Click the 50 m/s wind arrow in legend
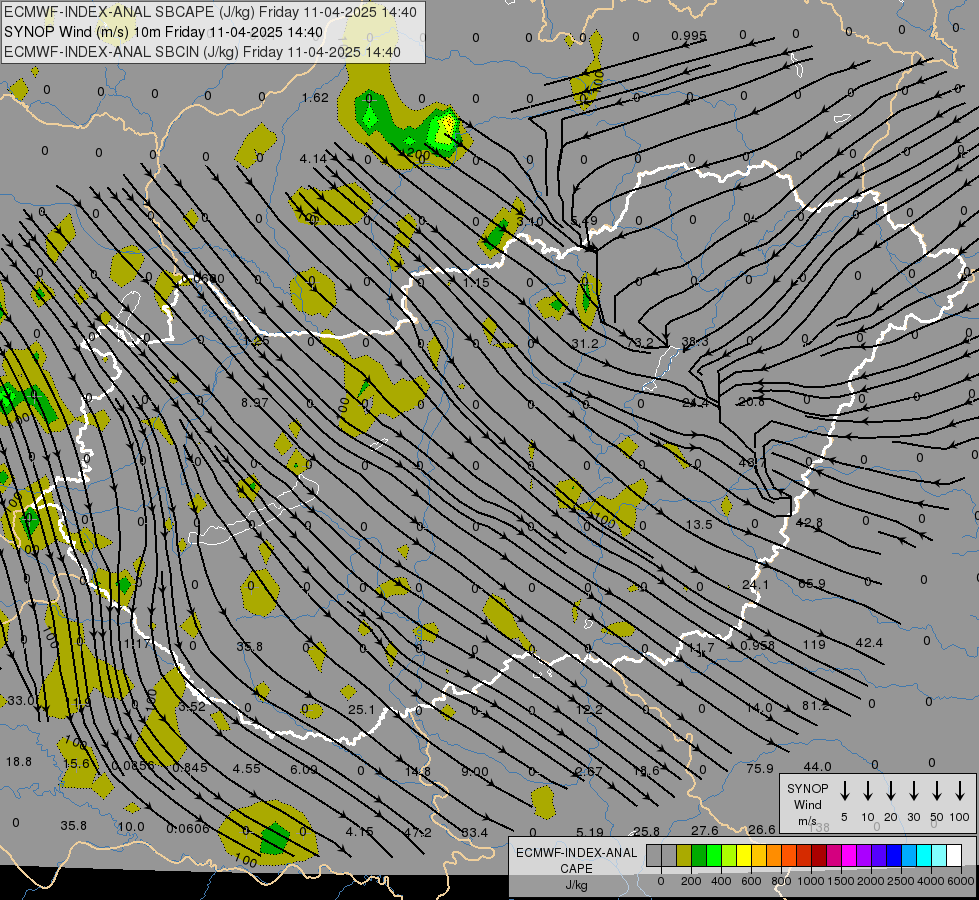The height and width of the screenshot is (900, 979). click(937, 791)
